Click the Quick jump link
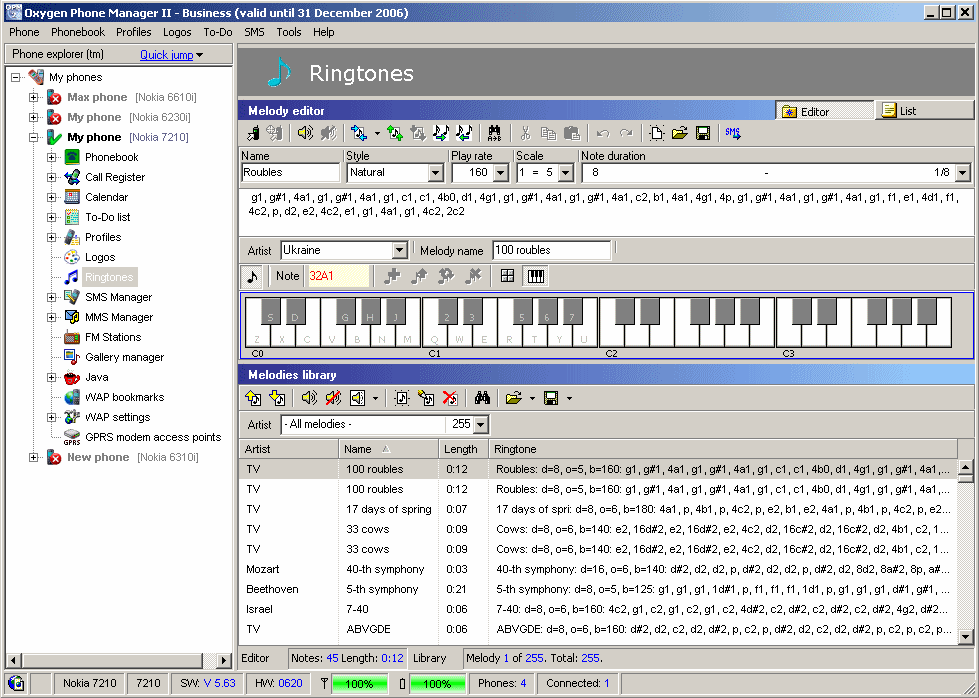 [x=166, y=55]
